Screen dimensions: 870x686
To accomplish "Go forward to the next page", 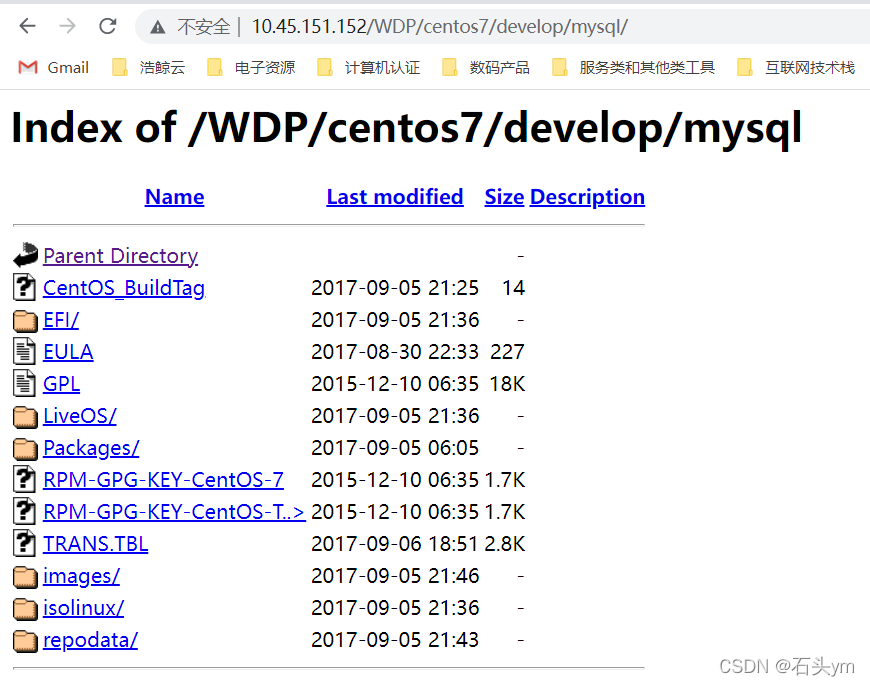I will (67, 26).
